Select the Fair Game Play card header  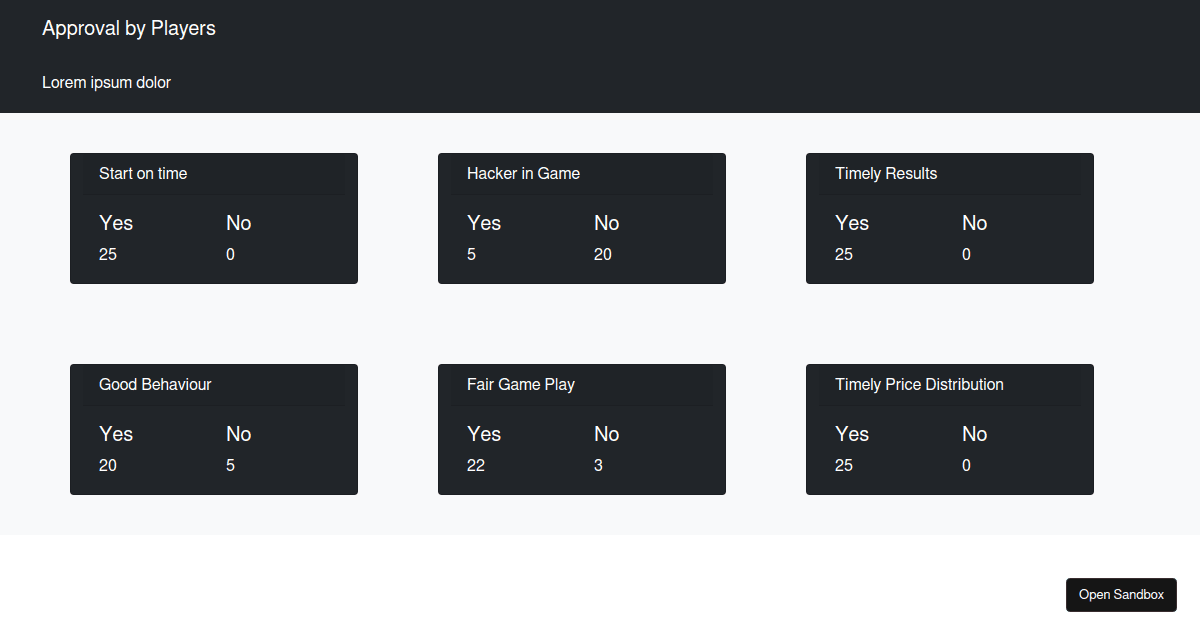521,384
